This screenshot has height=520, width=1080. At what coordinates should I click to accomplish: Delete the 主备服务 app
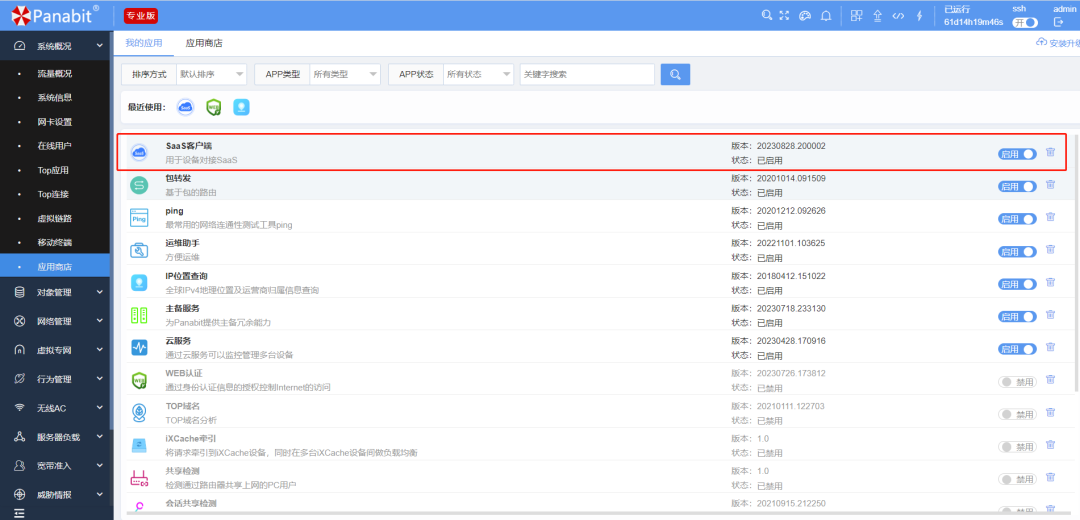tap(1050, 315)
